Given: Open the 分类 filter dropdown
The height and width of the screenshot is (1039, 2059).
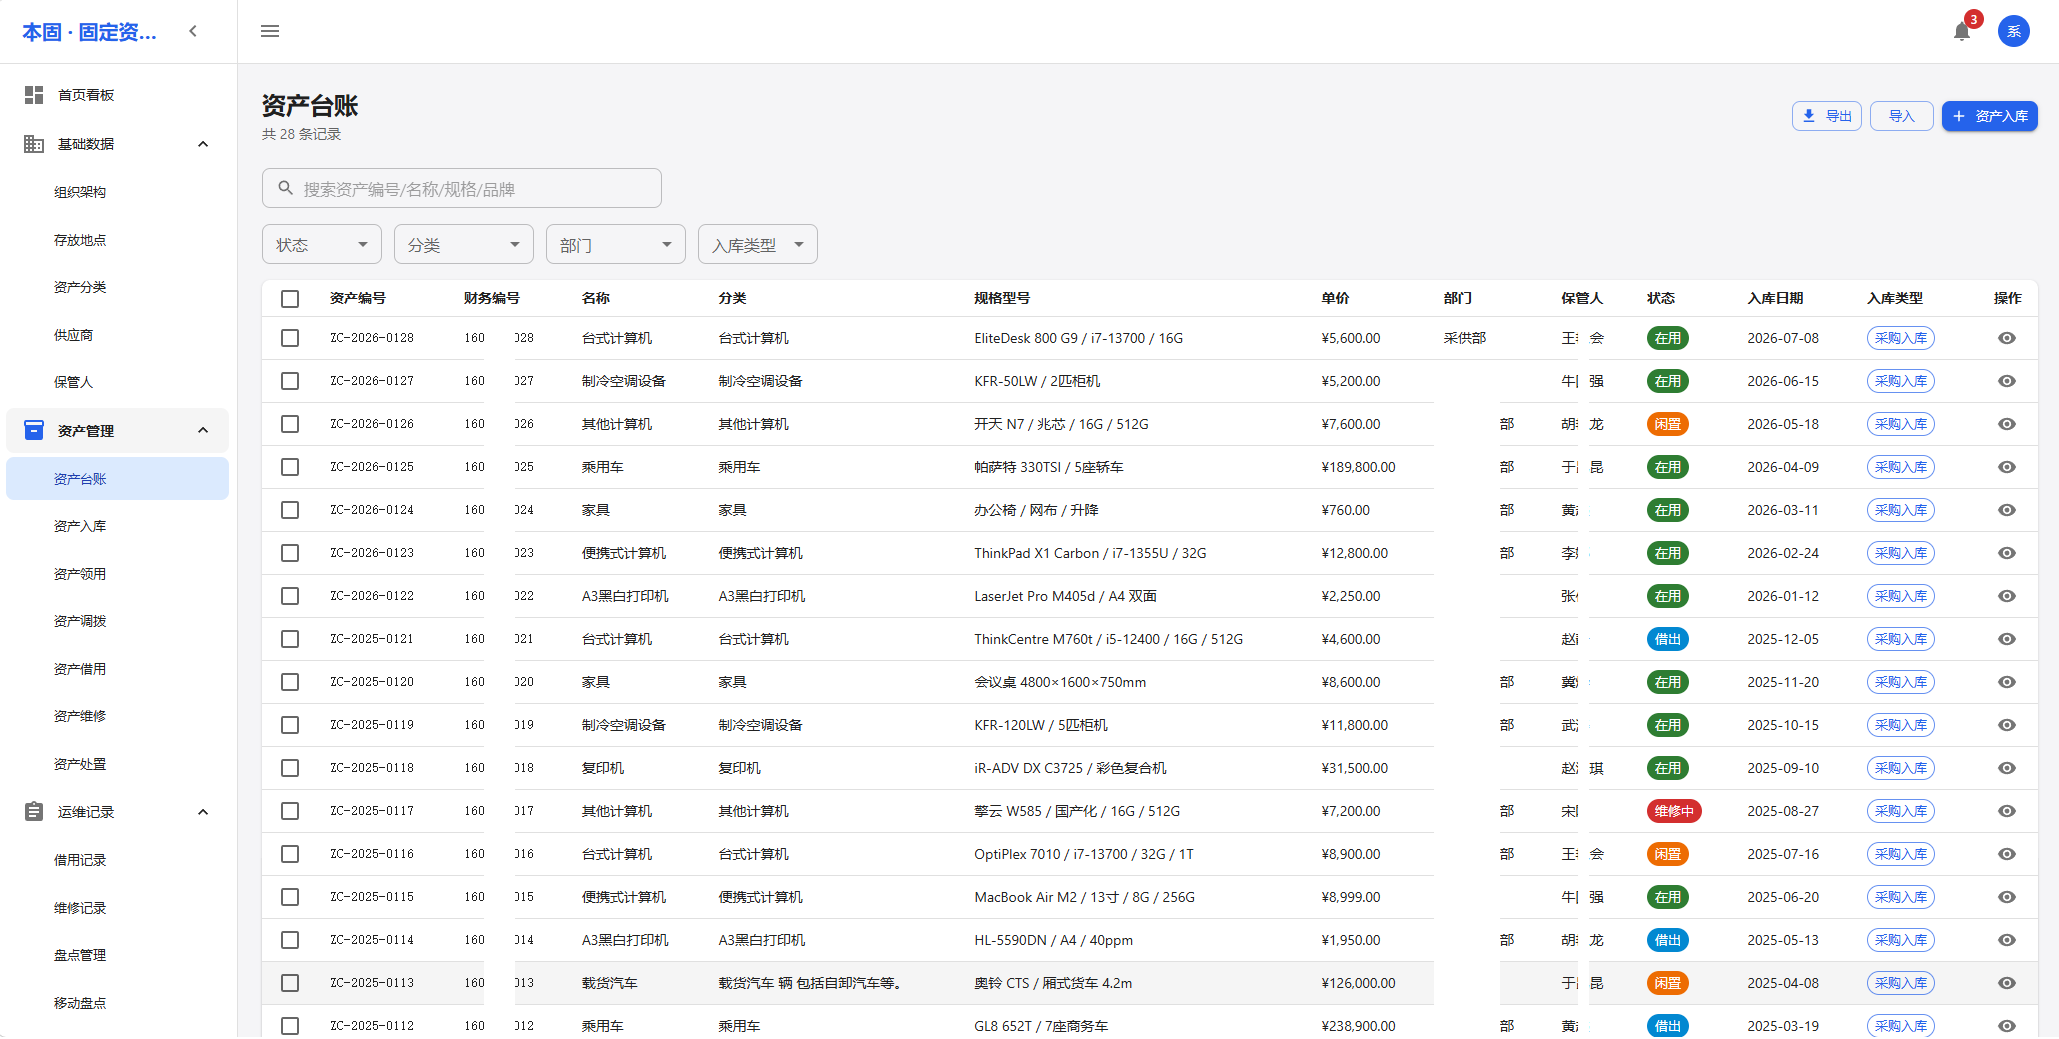Looking at the screenshot, I should pos(464,244).
